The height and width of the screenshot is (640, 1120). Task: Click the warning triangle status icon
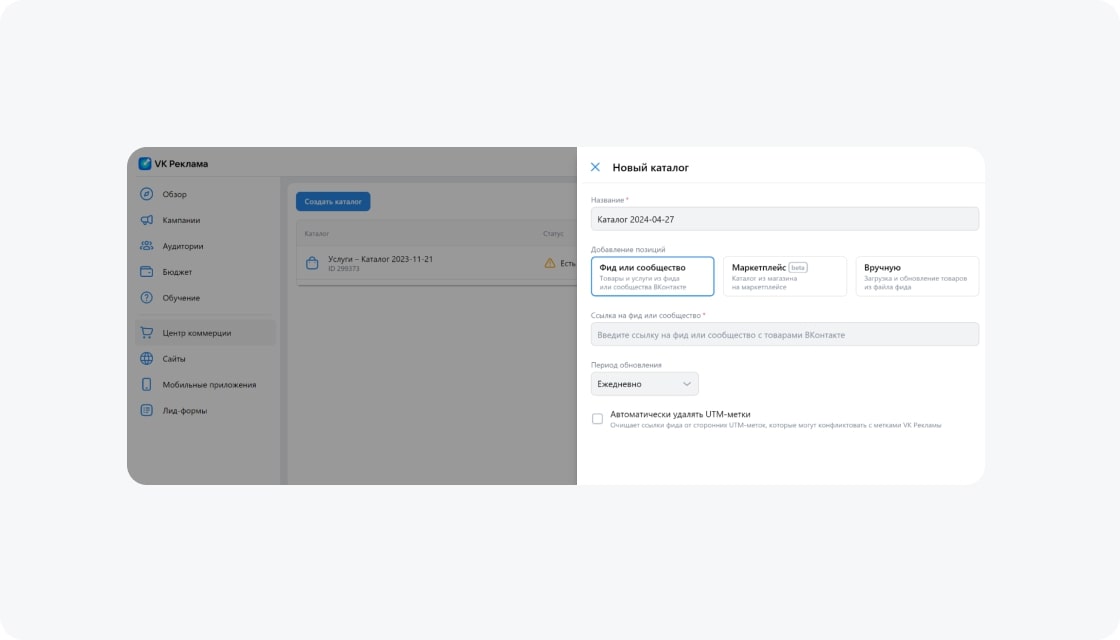[550, 263]
